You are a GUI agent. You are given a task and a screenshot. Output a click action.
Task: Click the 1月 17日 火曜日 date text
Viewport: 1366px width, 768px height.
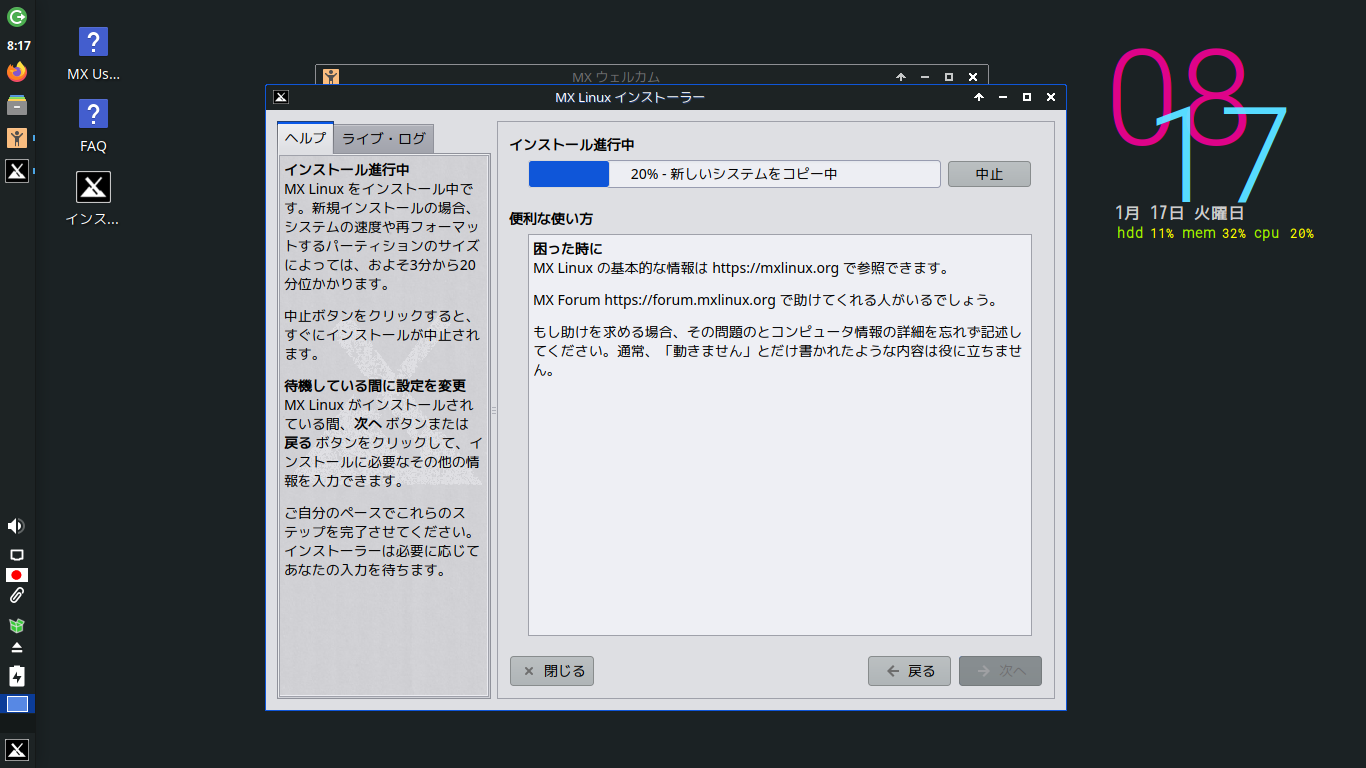coord(1180,213)
